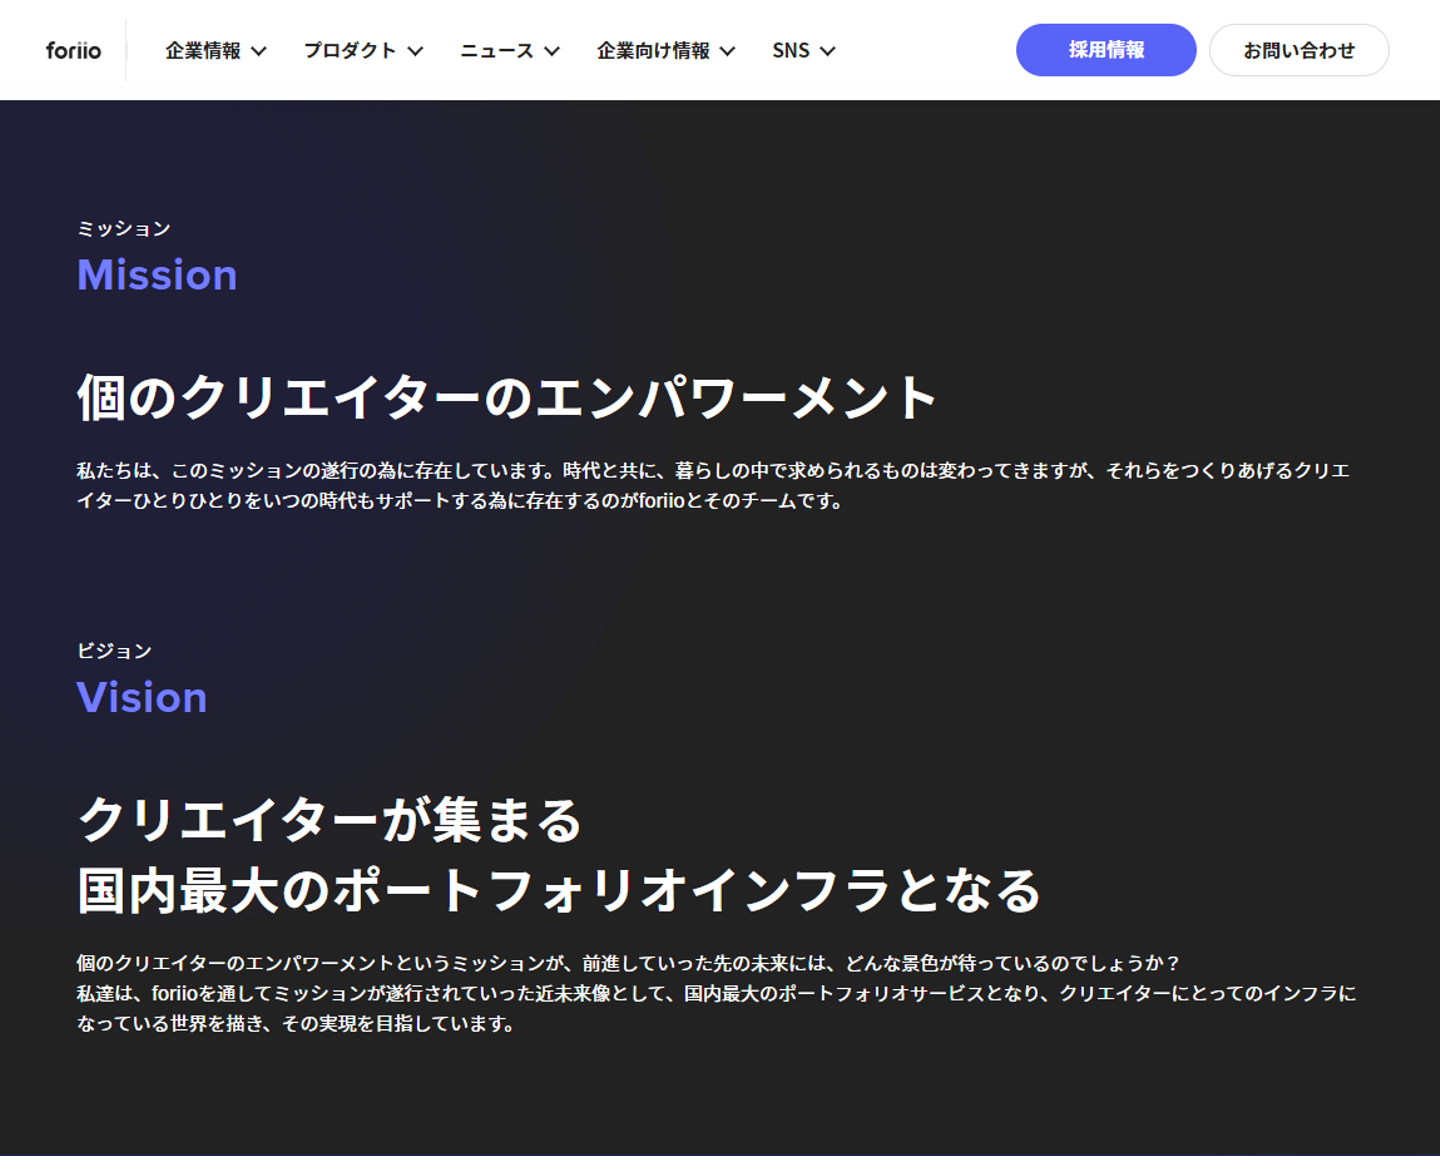Screen dimensions: 1440x1156
Task: Open the ニュース menu
Action: tap(496, 50)
